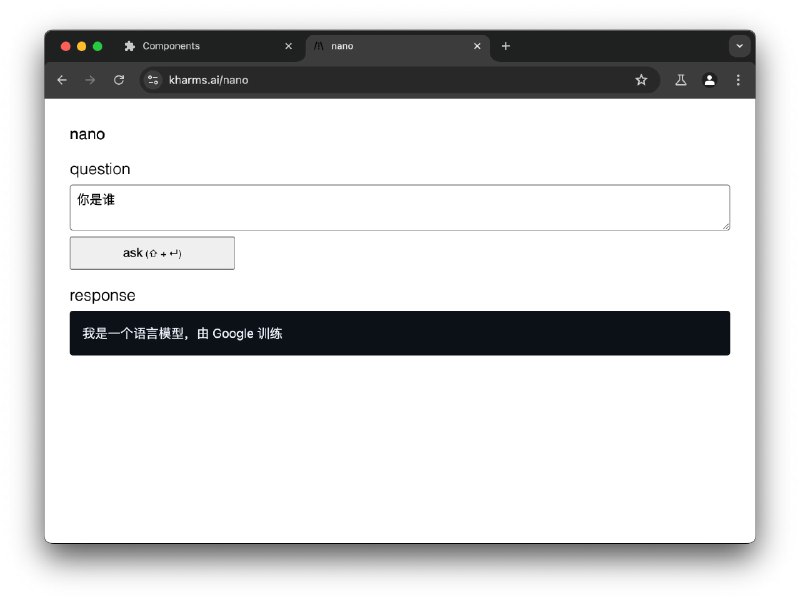
Task: Click the back navigation arrow
Action: (61, 80)
